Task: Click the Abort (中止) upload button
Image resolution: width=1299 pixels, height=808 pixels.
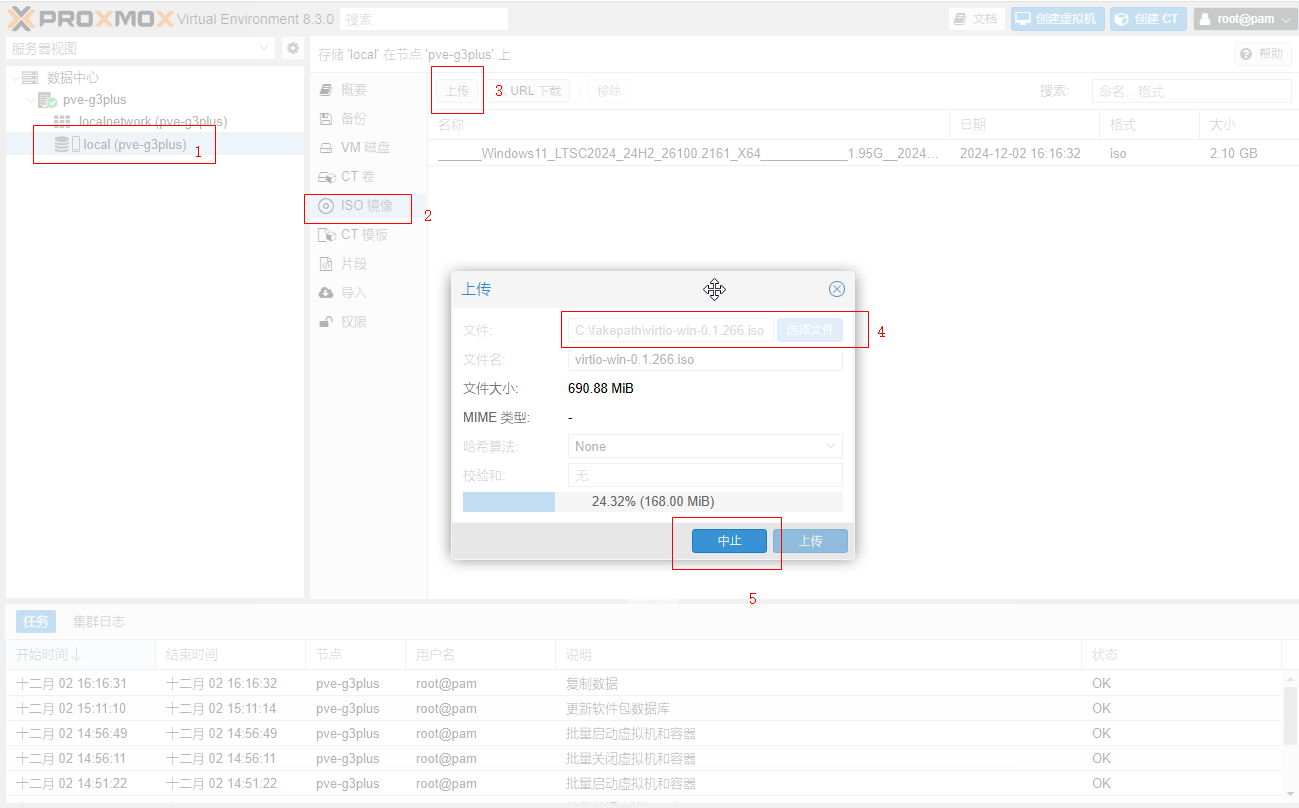Action: click(729, 541)
